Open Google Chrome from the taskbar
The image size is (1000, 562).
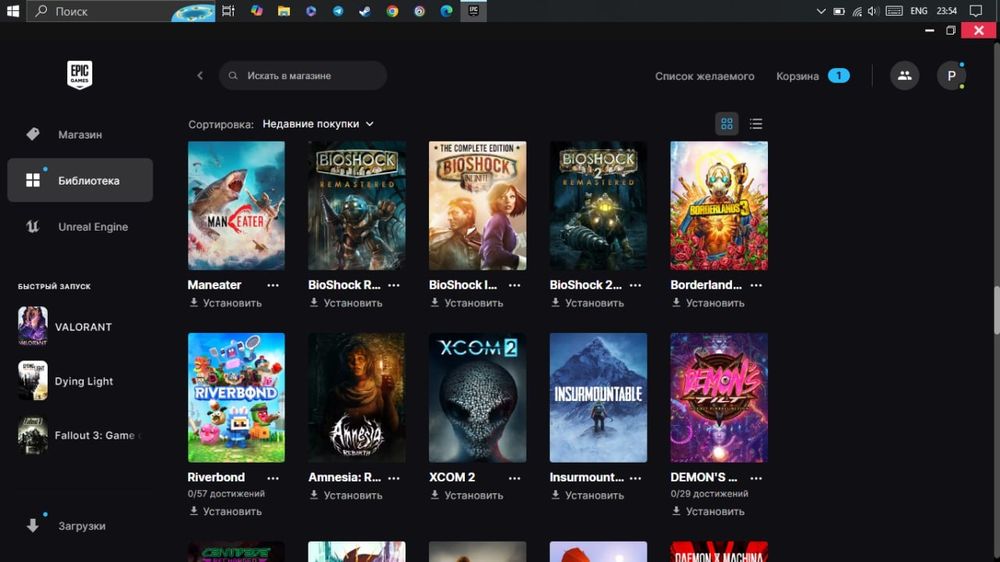click(x=392, y=11)
